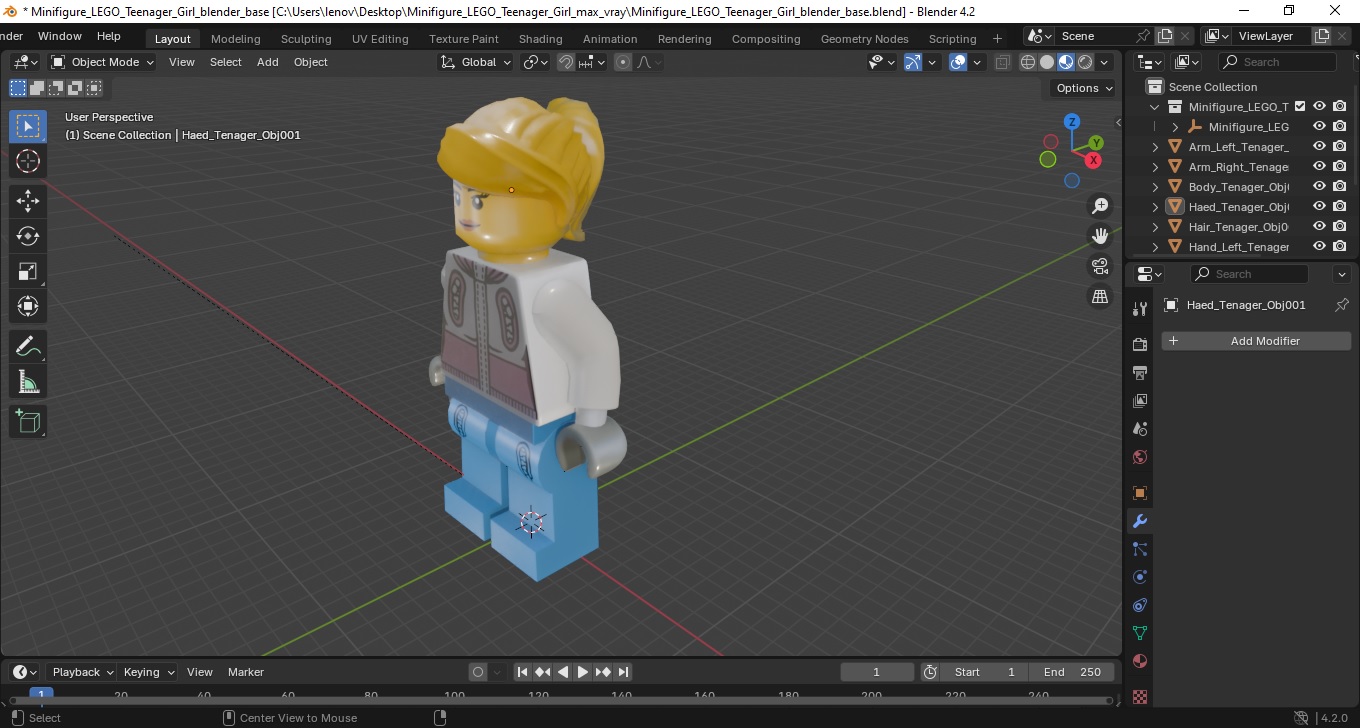
Task: Select Material Preview shading mode
Action: pos(1066,62)
